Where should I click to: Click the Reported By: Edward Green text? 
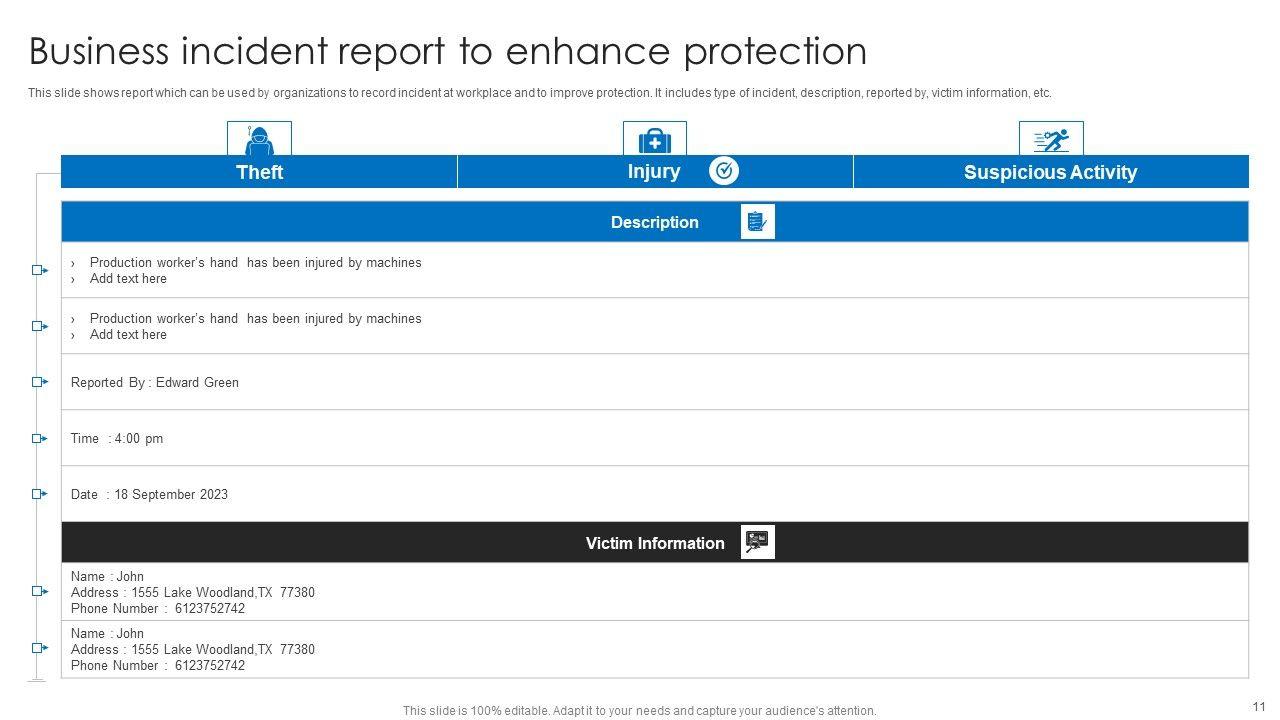[x=155, y=382]
